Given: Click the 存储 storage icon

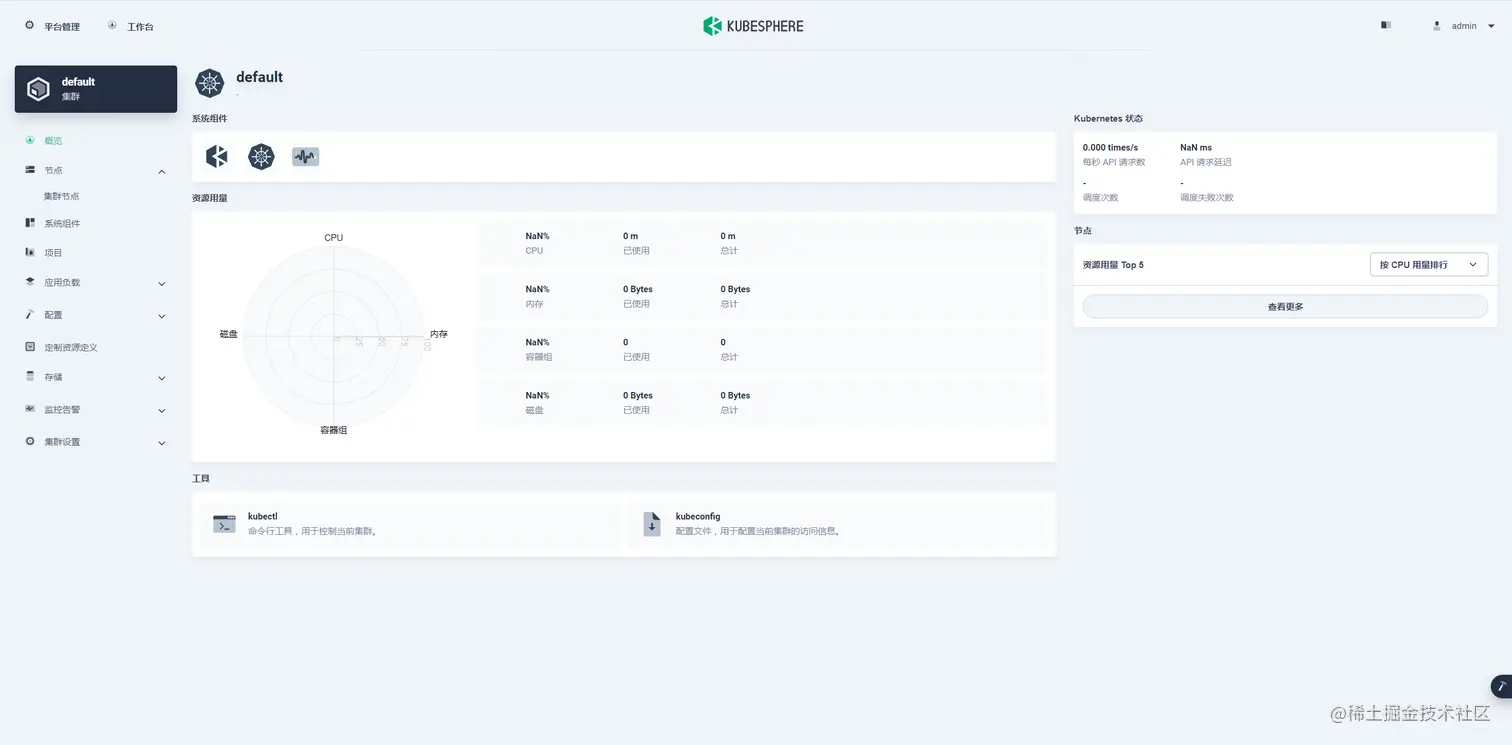Looking at the screenshot, I should pos(30,377).
